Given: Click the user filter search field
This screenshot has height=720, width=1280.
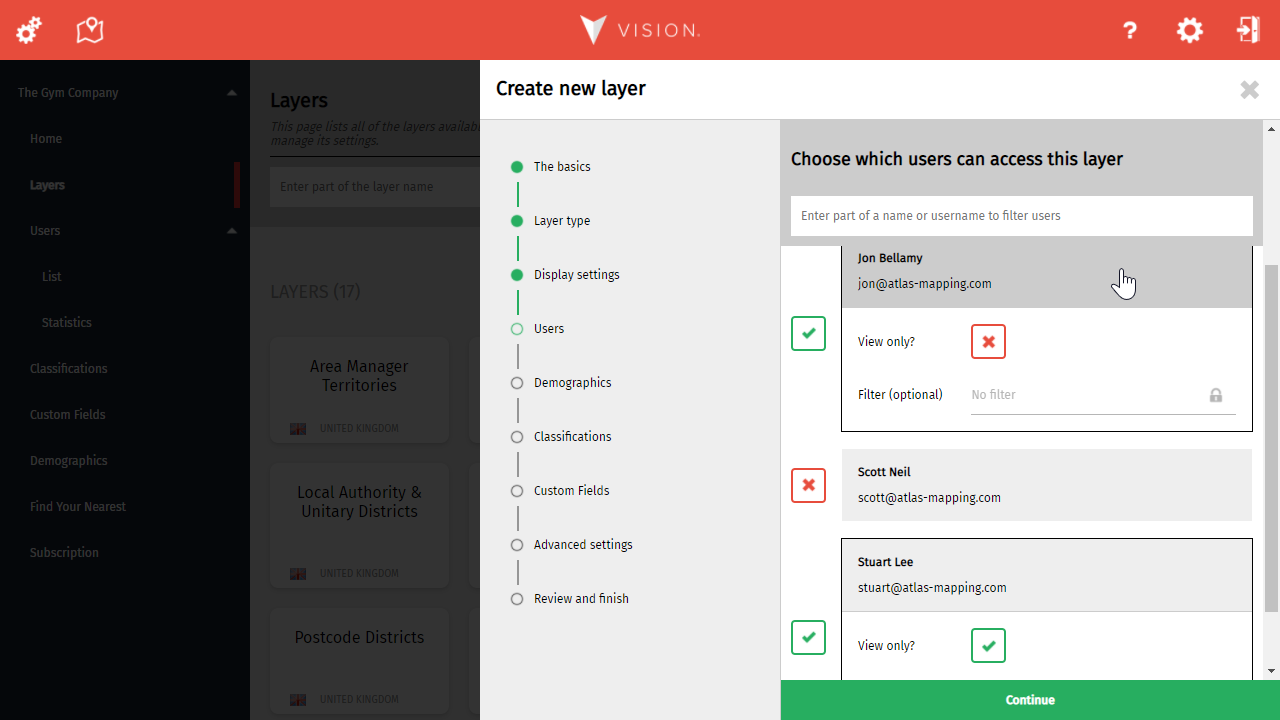Looking at the screenshot, I should pos(1020,216).
